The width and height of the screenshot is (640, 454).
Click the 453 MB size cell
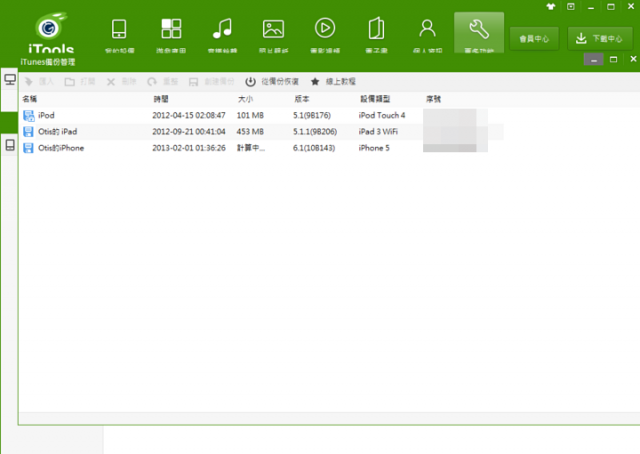tap(250, 132)
